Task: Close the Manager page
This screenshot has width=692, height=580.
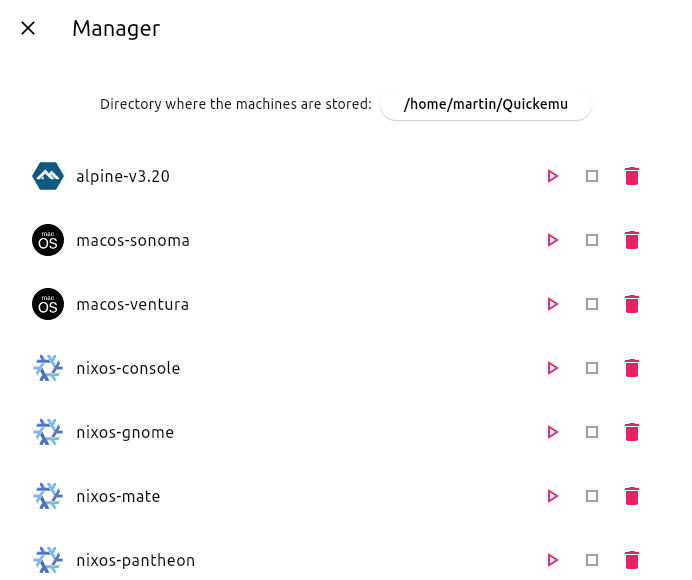Action: point(28,28)
